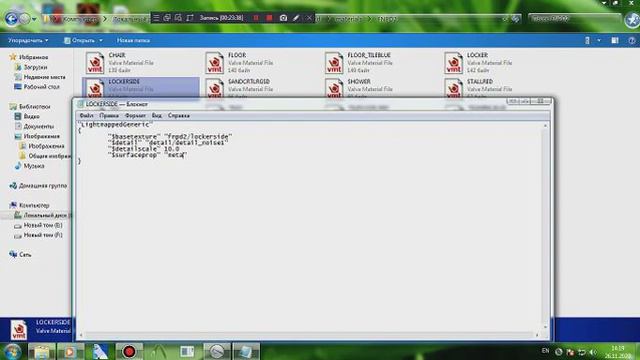Viewport: 640px width, 360px height.
Task: Open the Упорядочить dropdown
Action: (x=28, y=40)
